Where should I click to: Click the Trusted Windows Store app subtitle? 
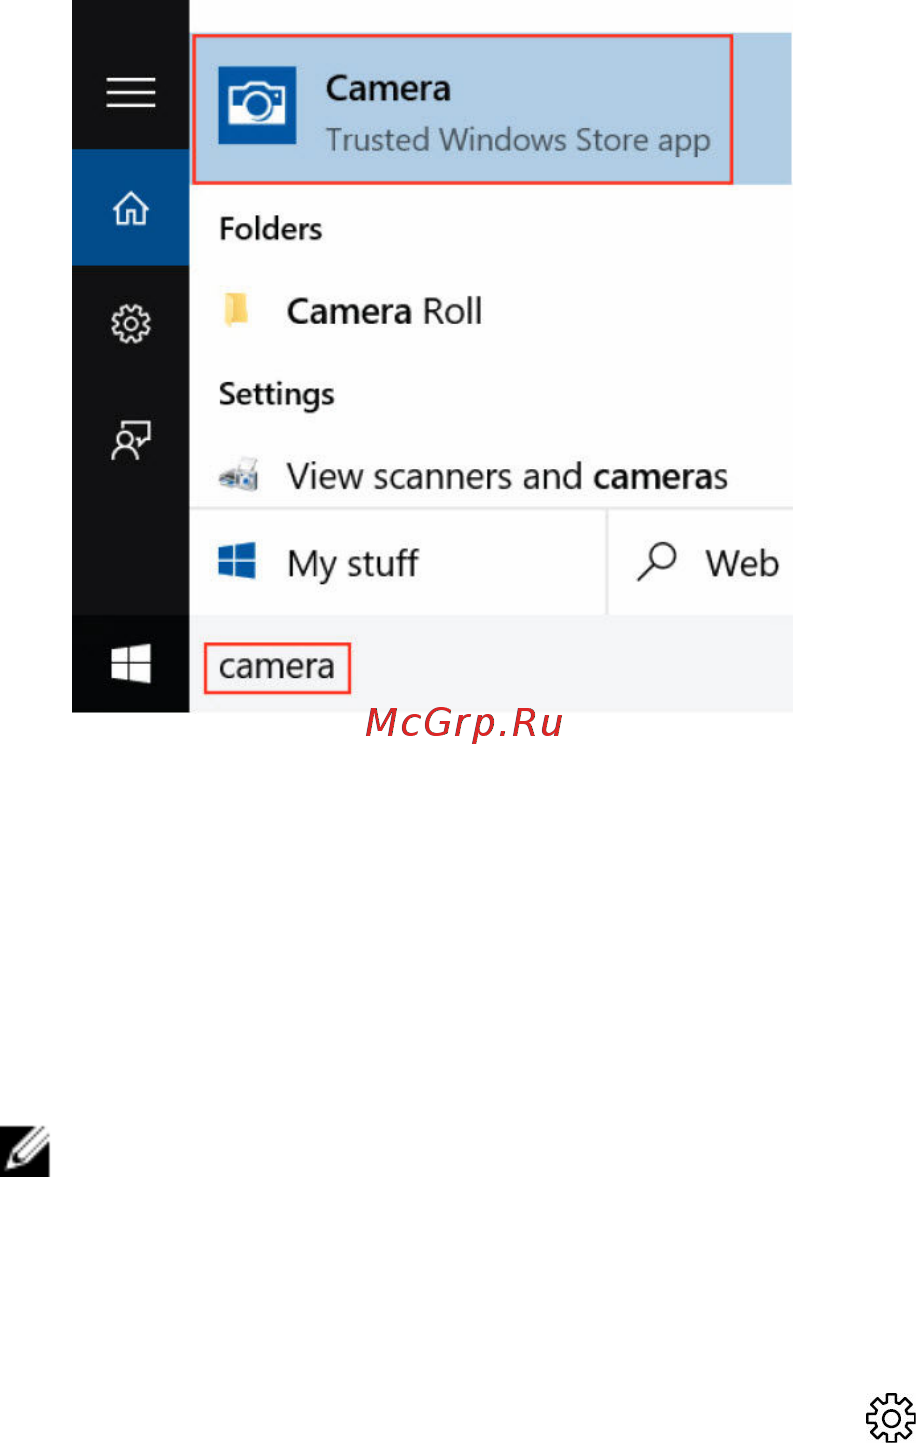[x=518, y=140]
